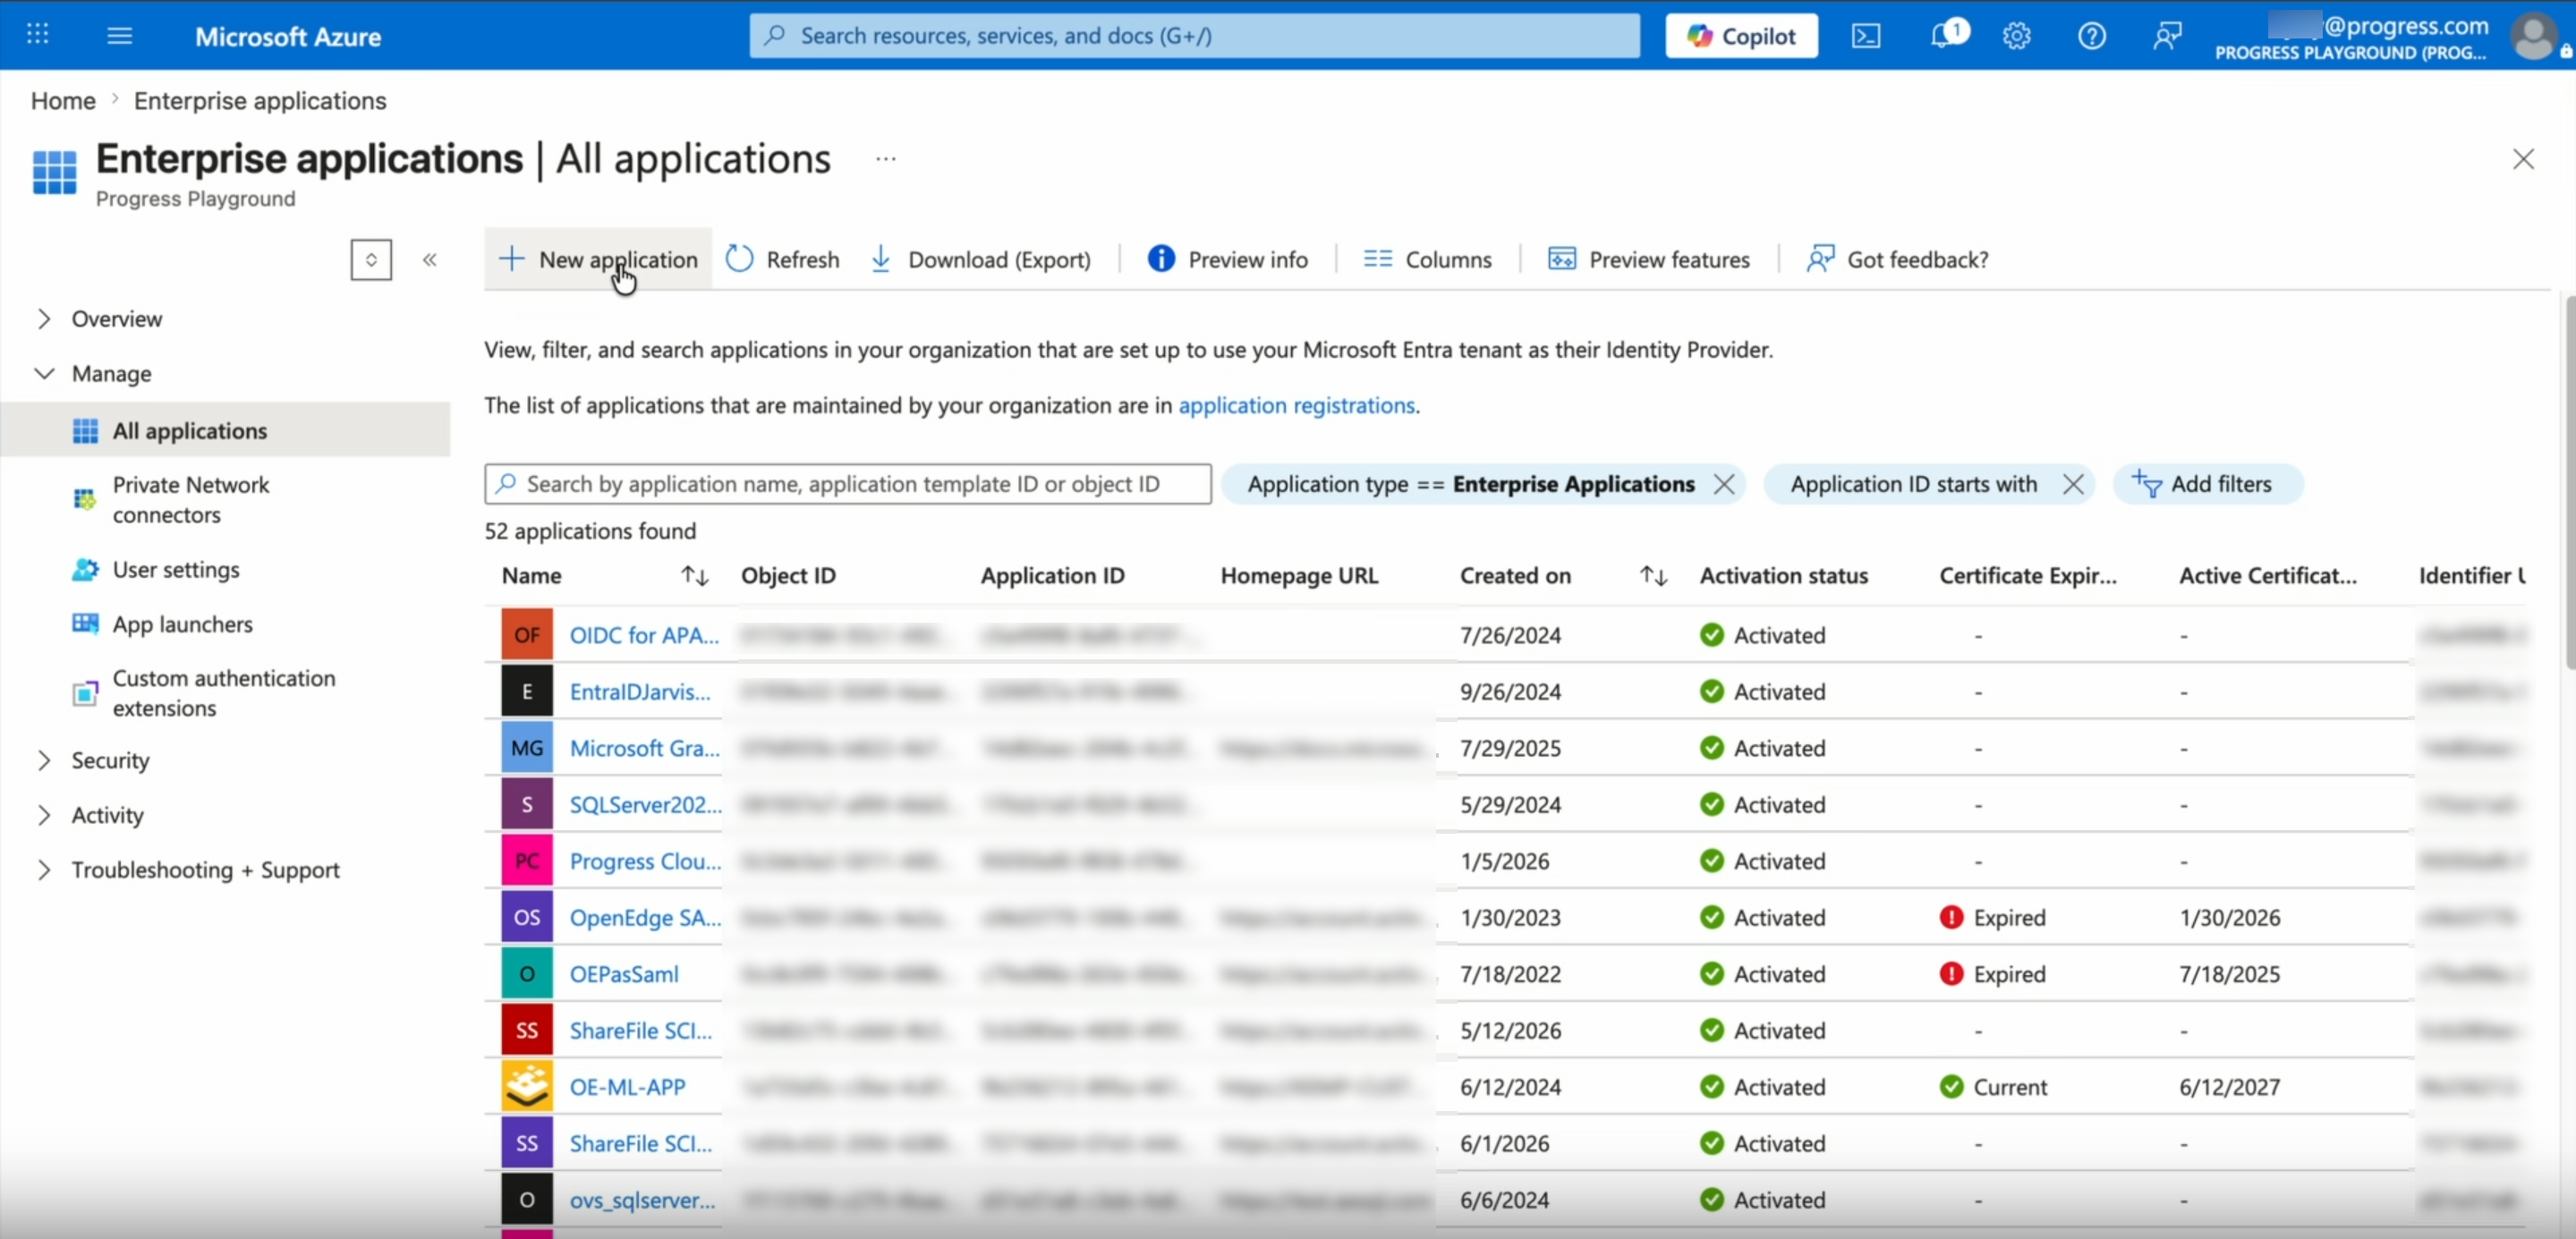This screenshot has width=2576, height=1239.
Task: Click the application name search field
Action: 848,484
